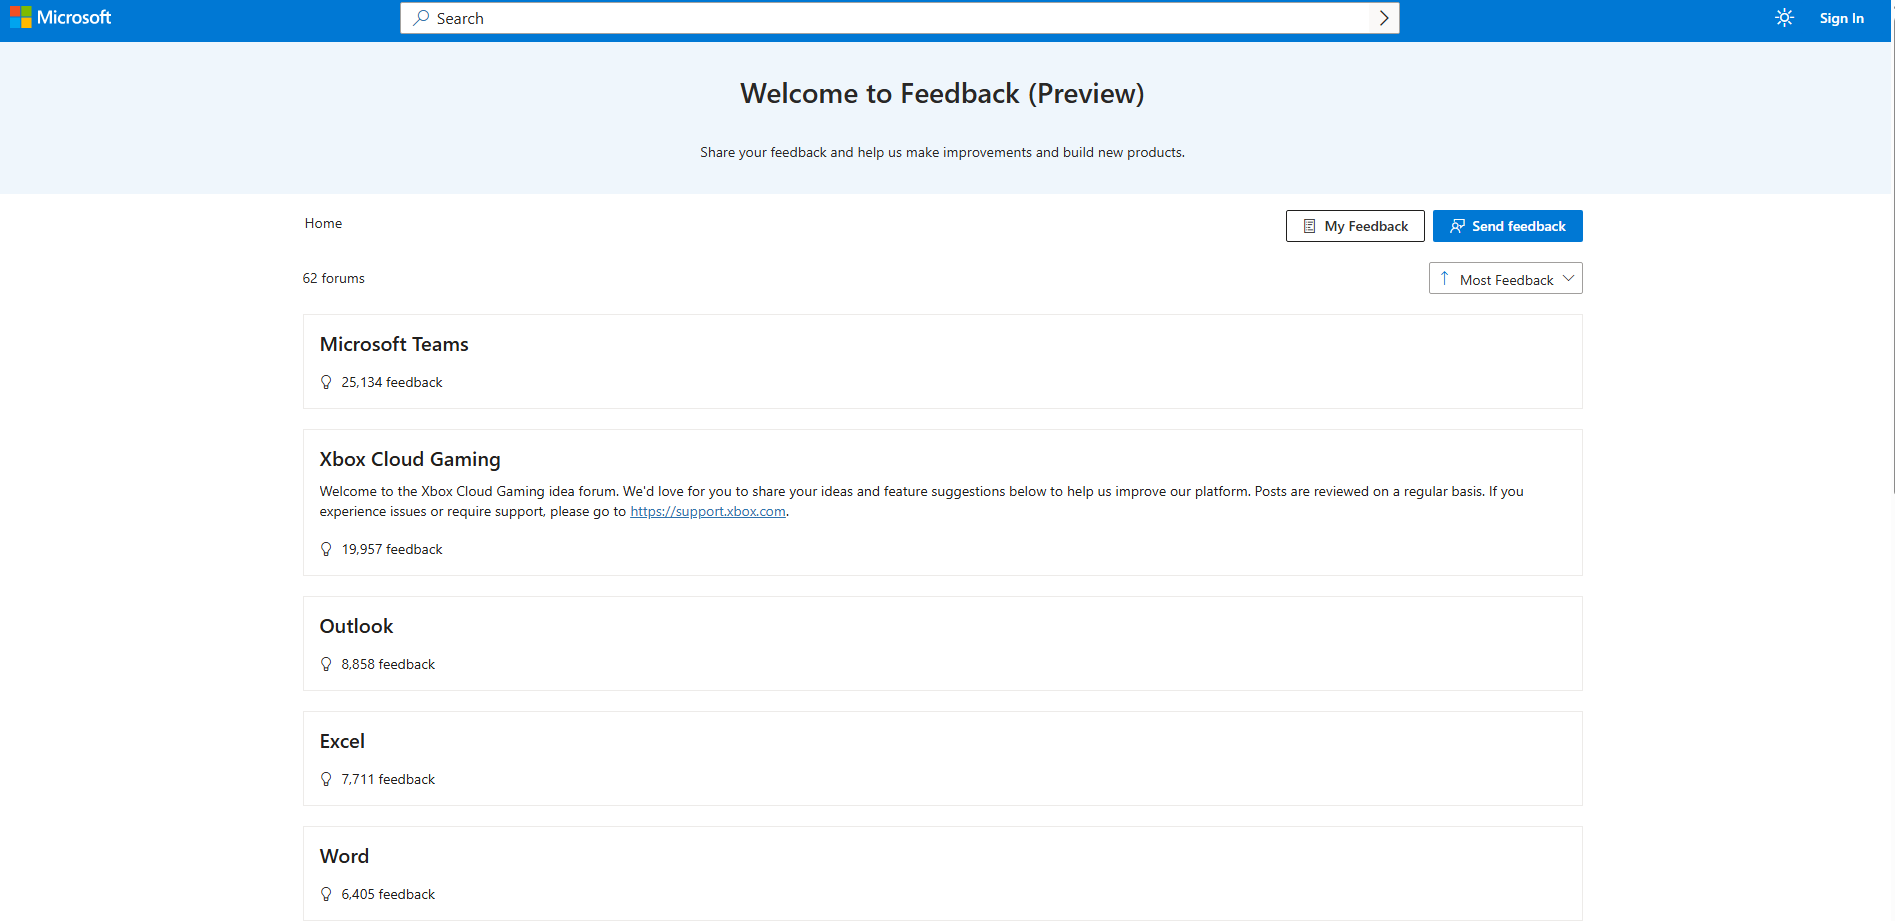Click the lightbulb icon under Outlook
1895x921 pixels.
[x=326, y=664]
